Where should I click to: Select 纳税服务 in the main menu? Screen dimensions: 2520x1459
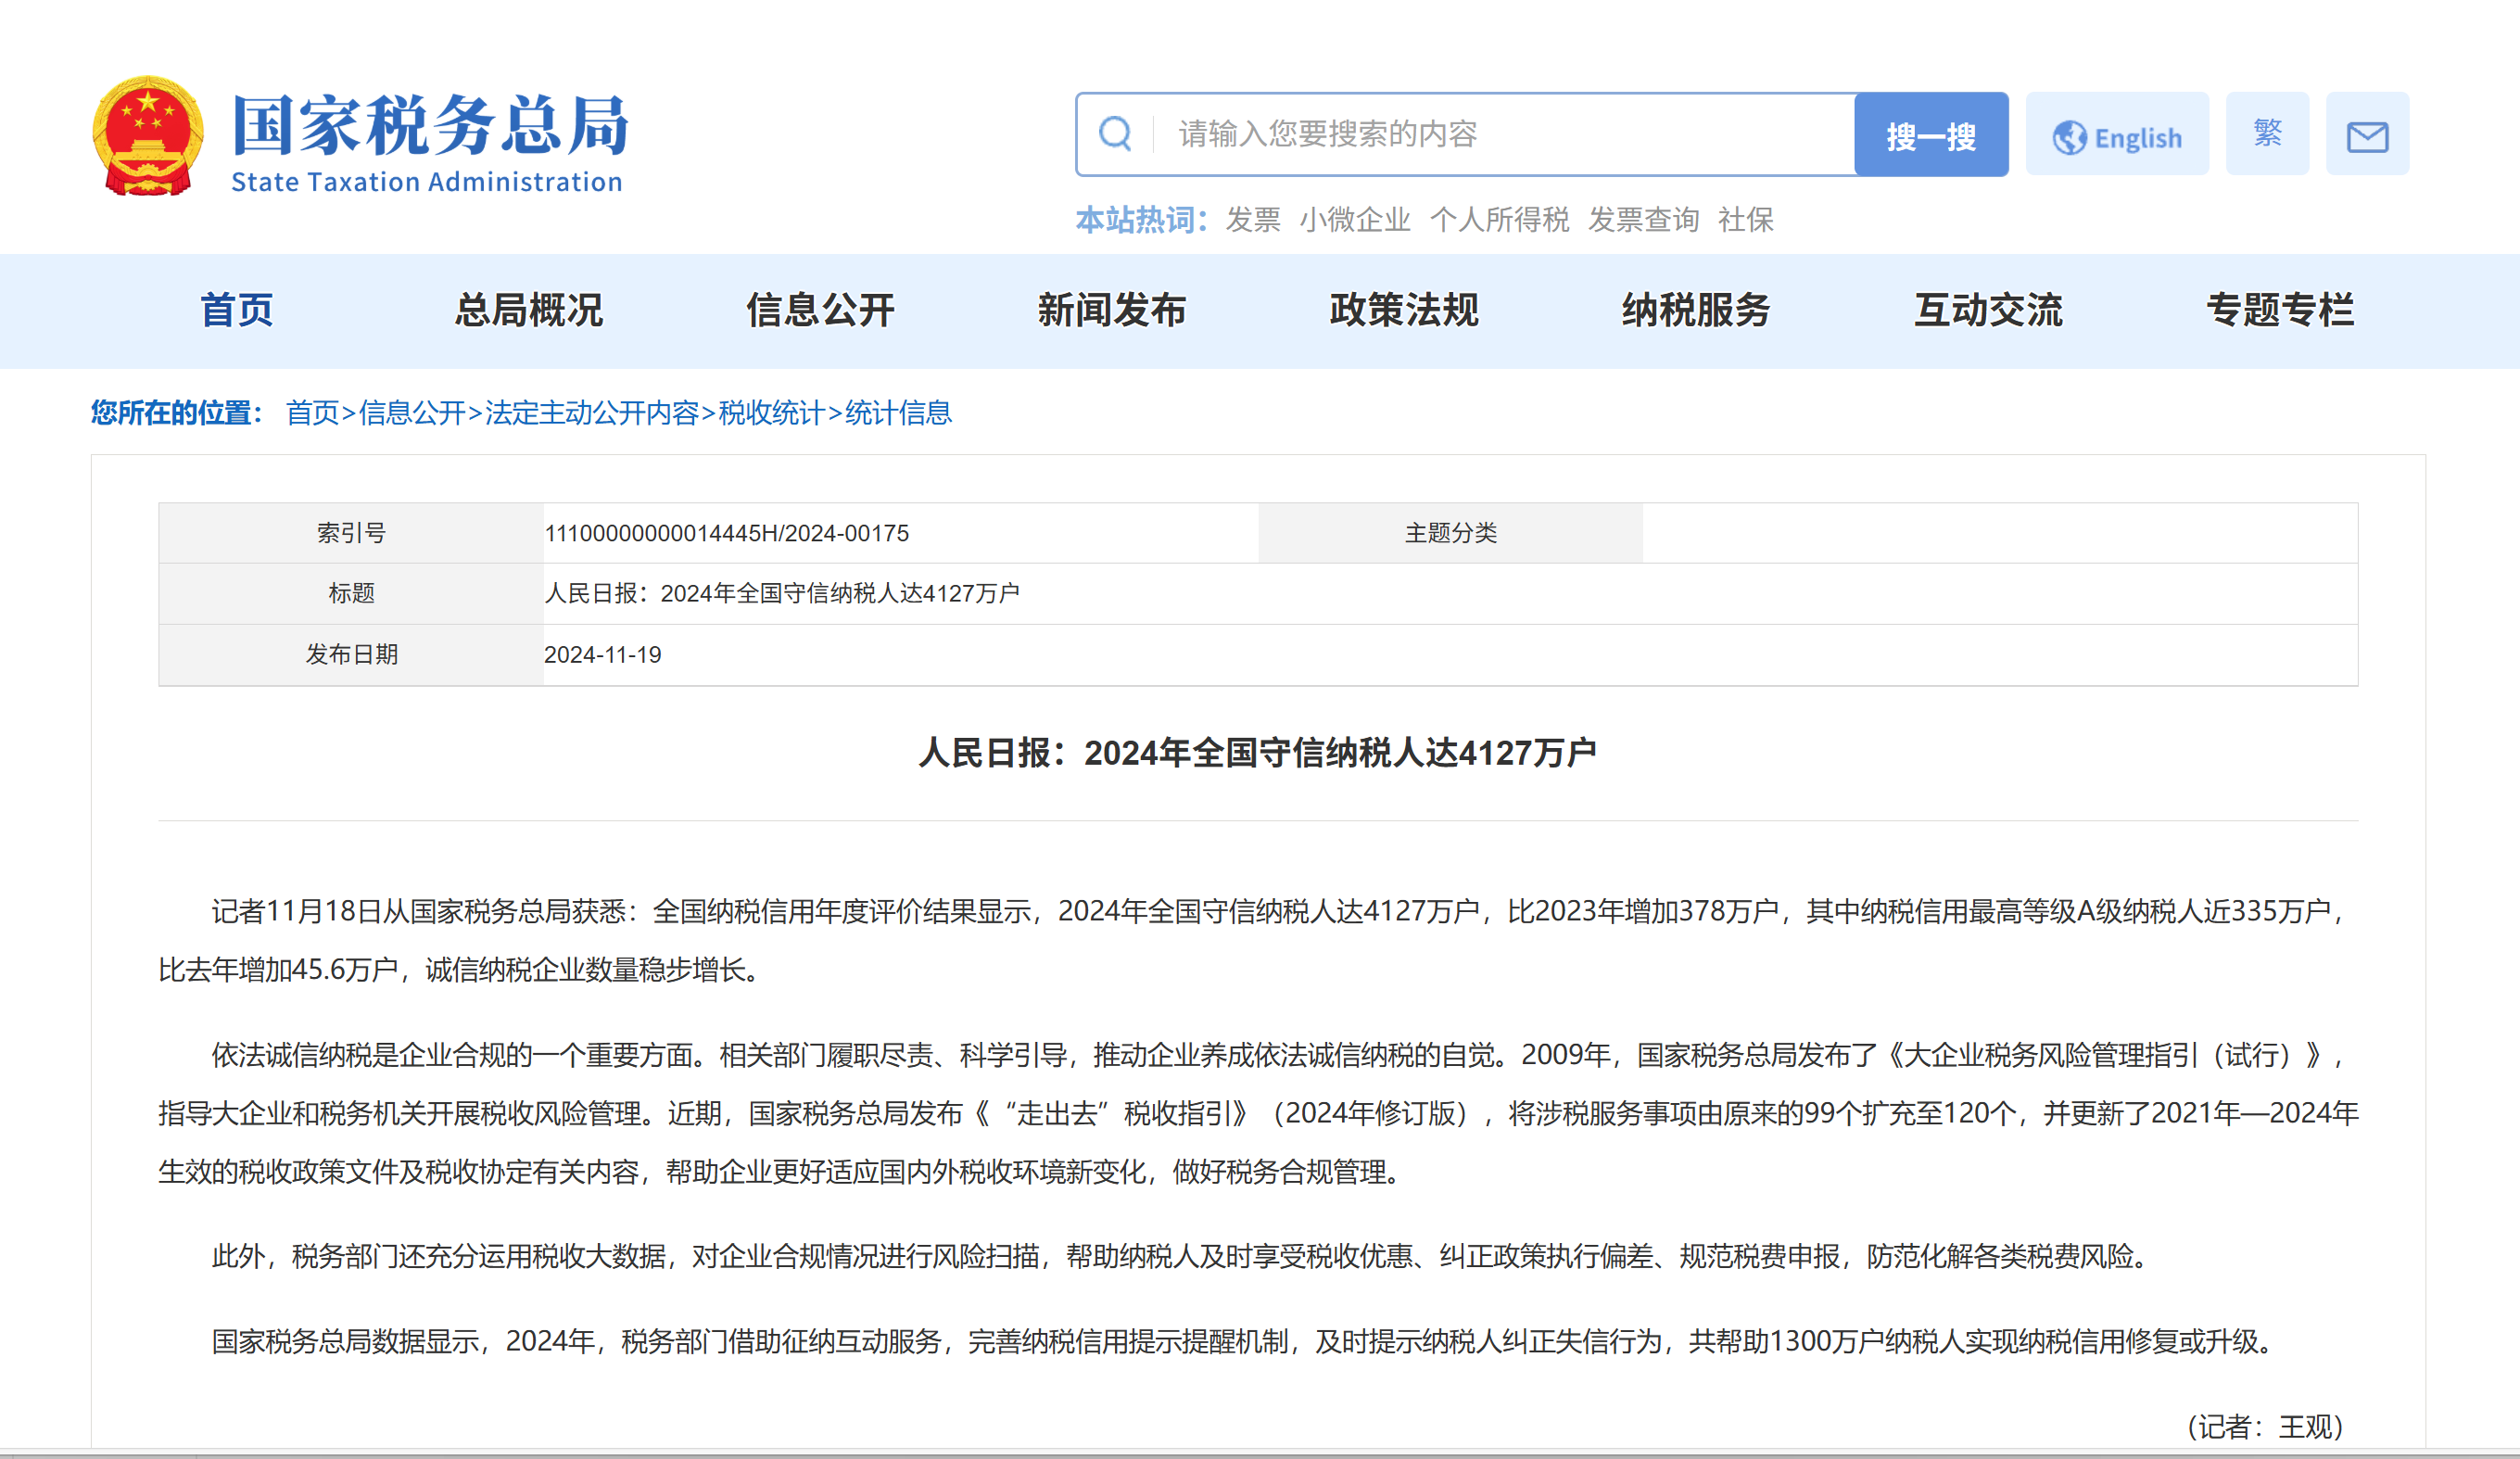pos(1696,310)
